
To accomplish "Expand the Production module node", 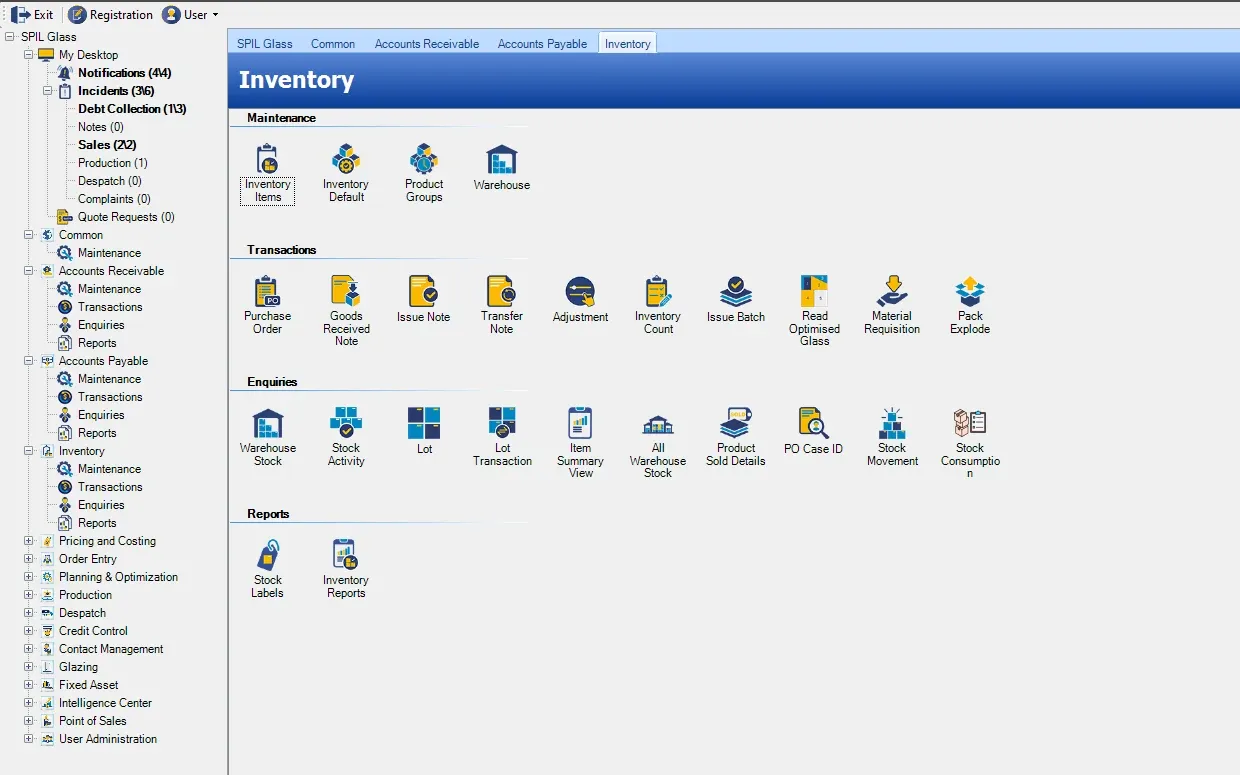I will click(x=29, y=595).
